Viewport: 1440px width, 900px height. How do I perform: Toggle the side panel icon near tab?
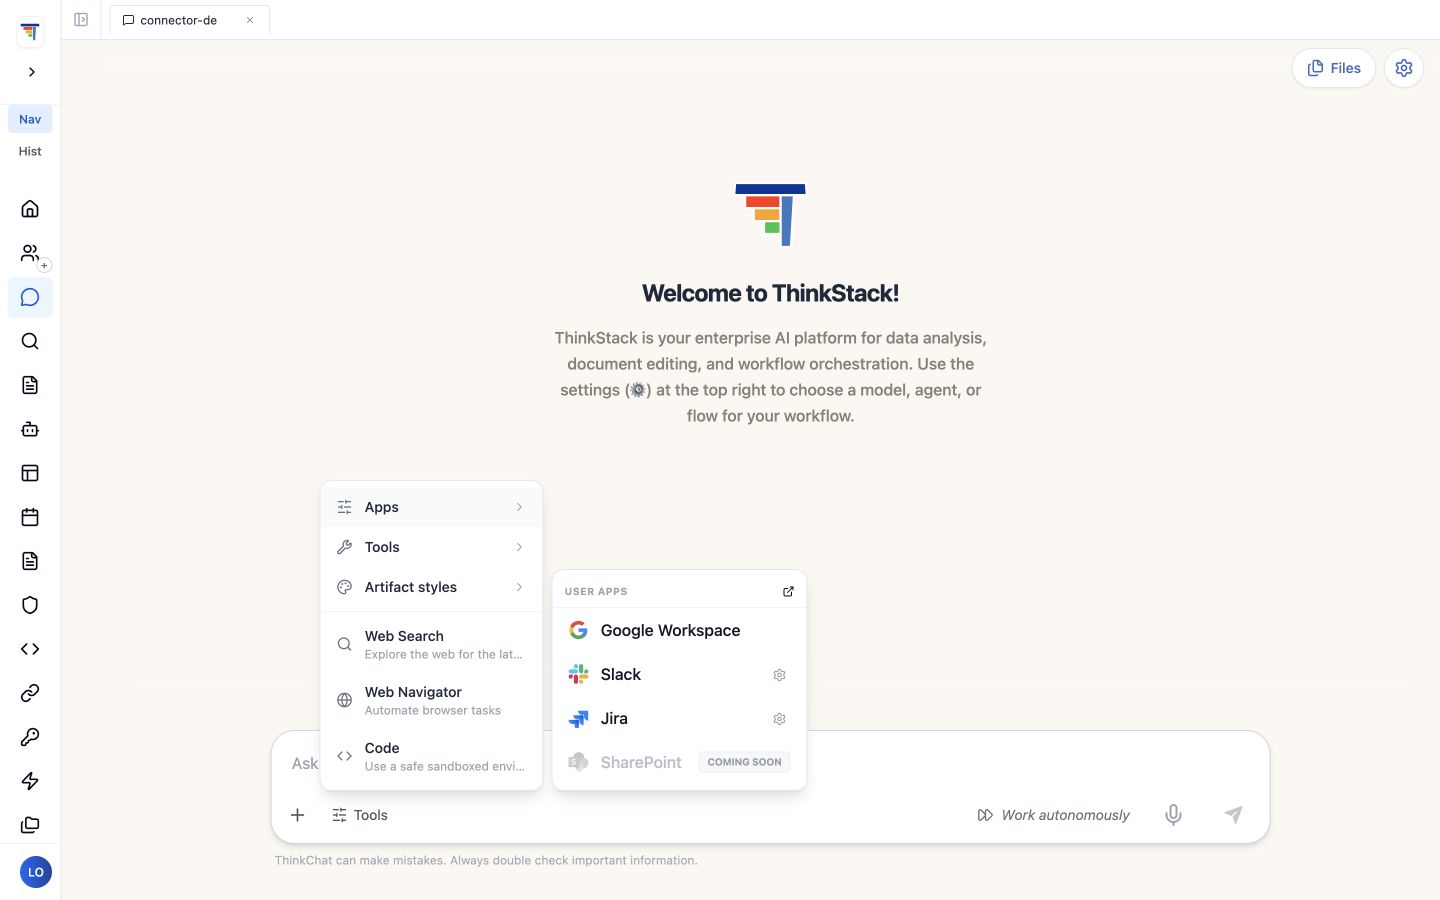[81, 20]
